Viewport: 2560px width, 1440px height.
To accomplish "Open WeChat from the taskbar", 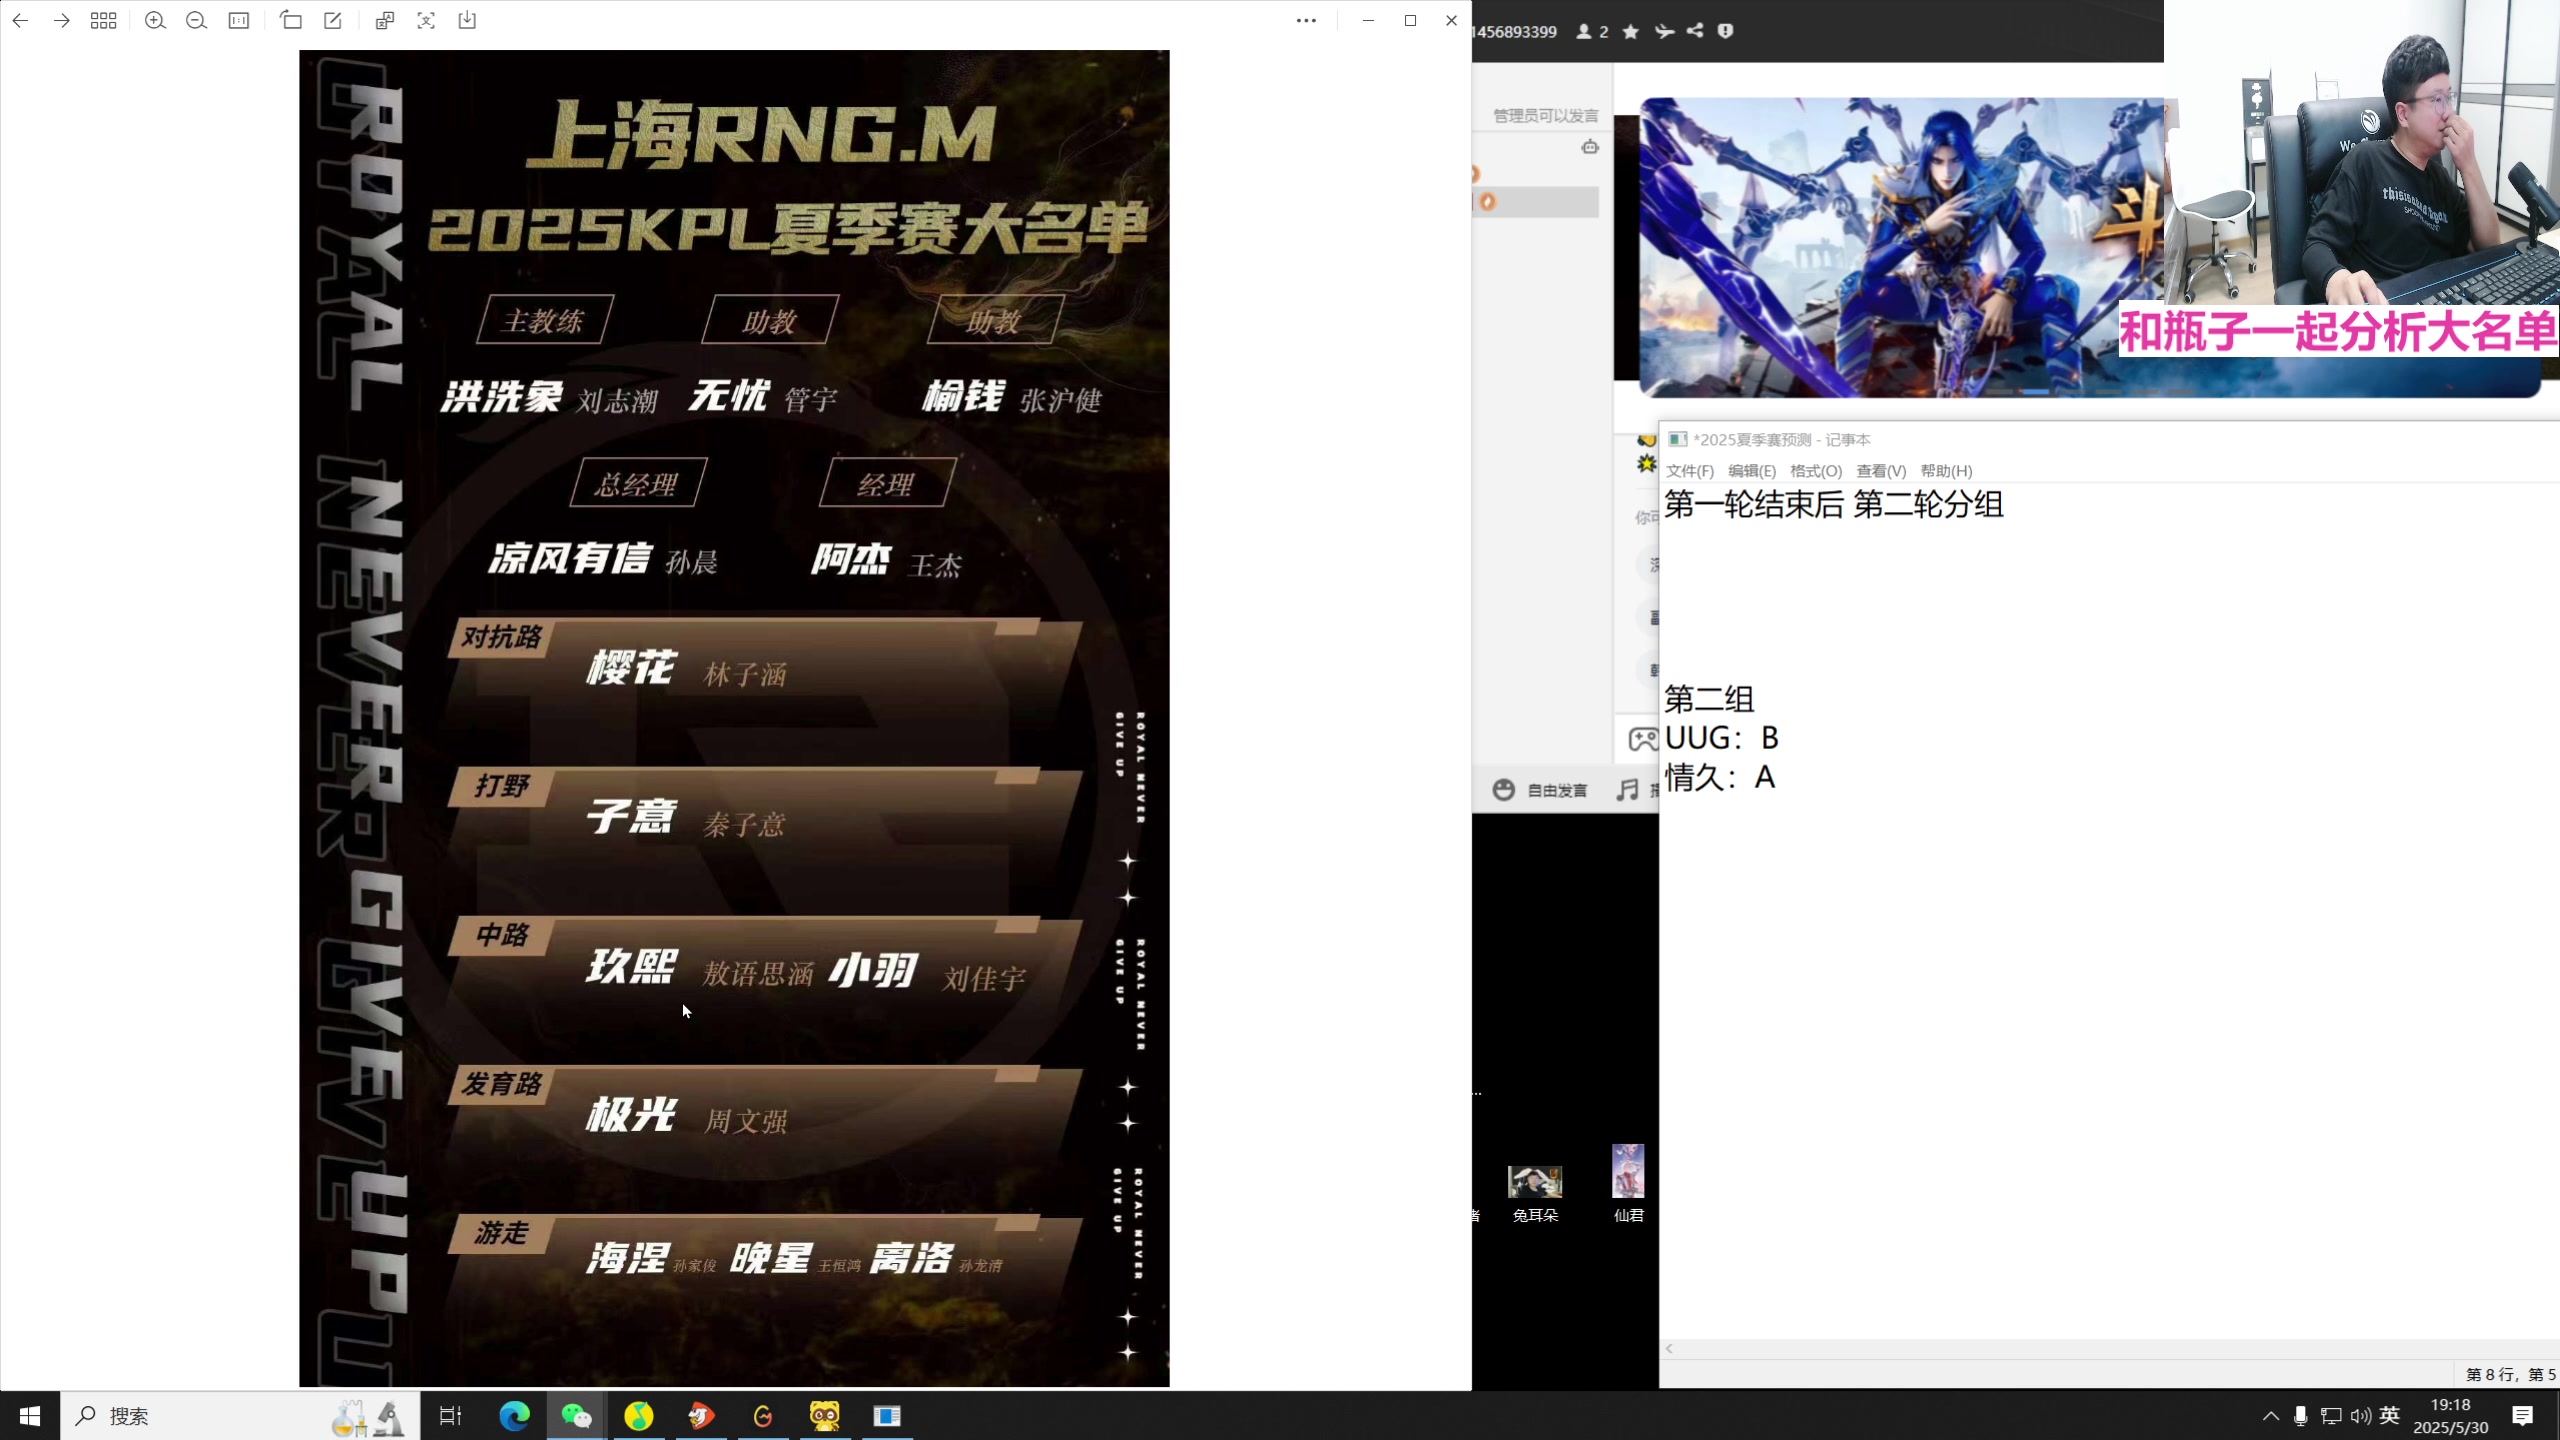I will (577, 1416).
